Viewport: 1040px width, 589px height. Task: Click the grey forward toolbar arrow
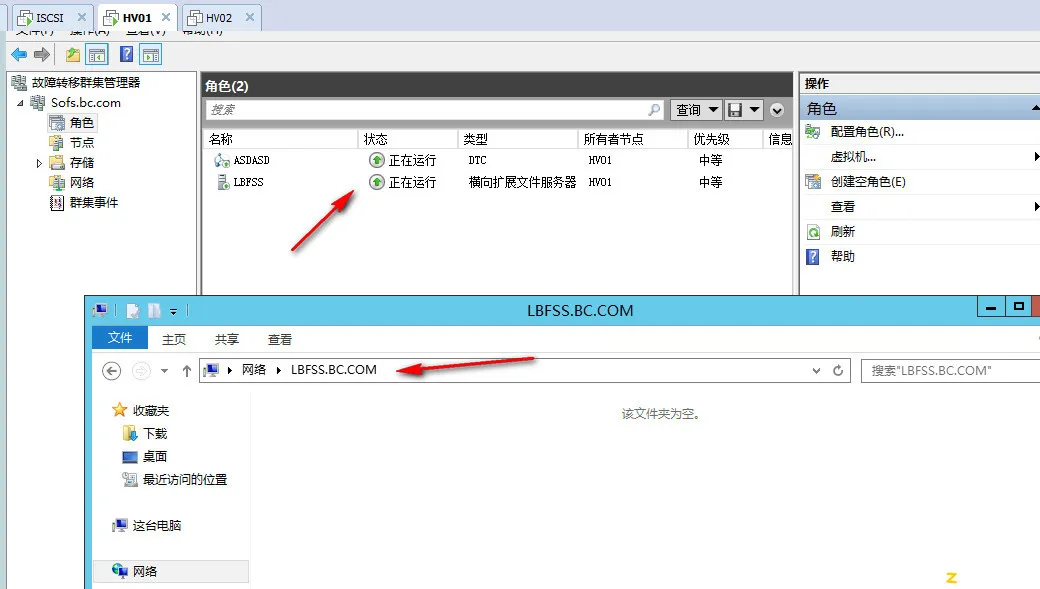pyautogui.click(x=42, y=54)
